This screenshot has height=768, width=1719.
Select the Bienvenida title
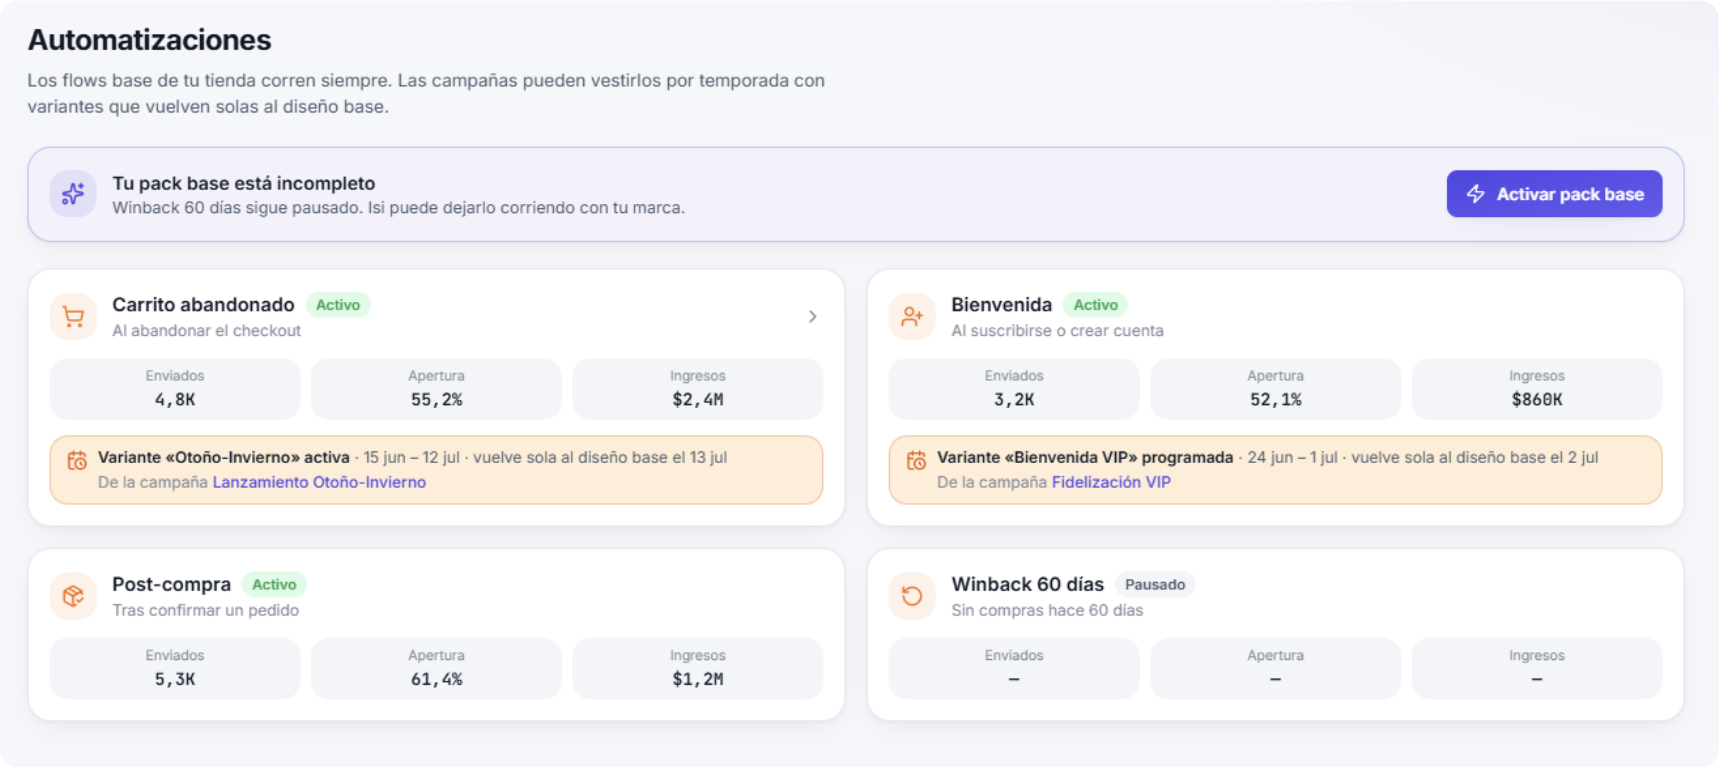pos(1001,304)
